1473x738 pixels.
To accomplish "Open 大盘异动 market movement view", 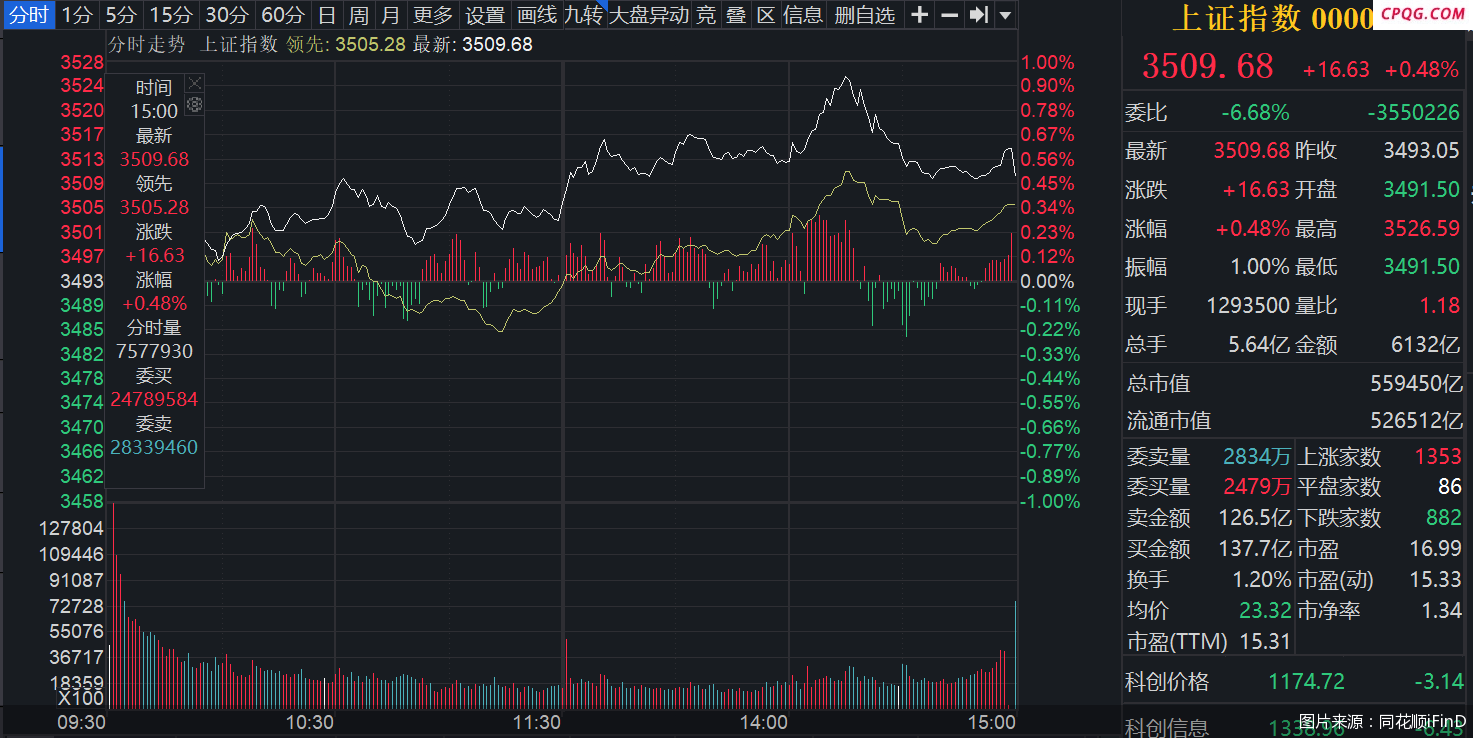I will click(649, 15).
